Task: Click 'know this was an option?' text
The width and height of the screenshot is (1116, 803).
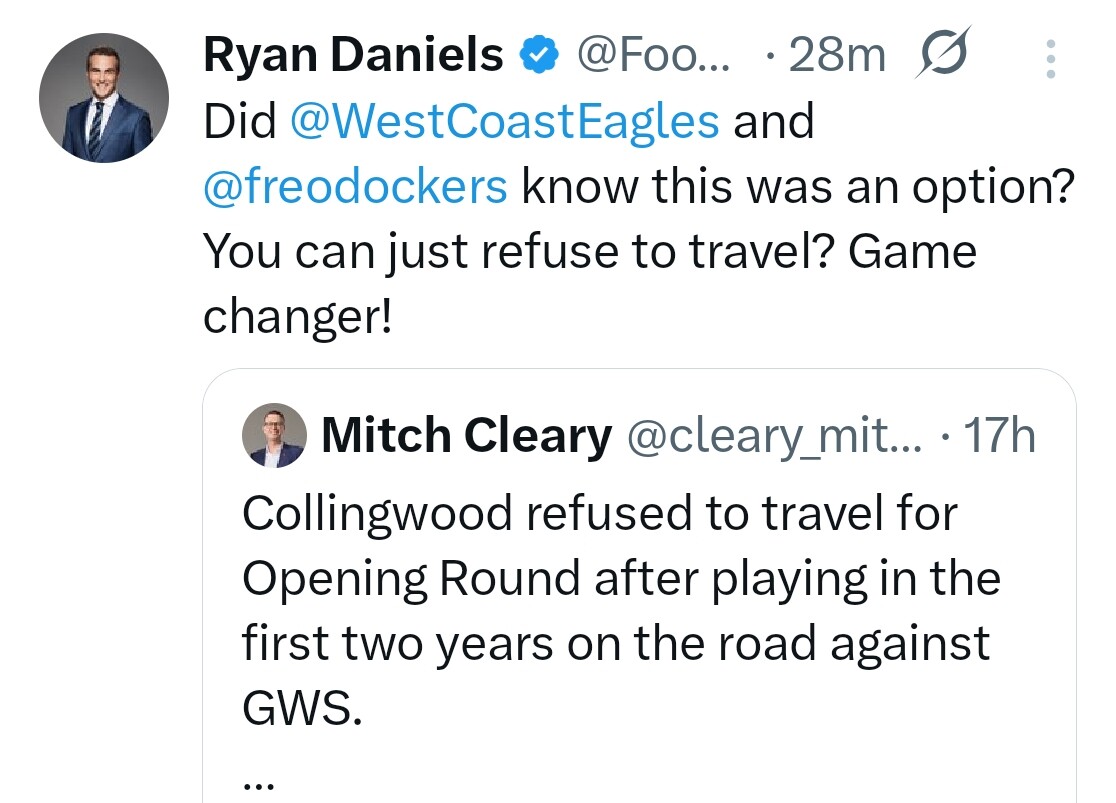Action: coord(797,187)
